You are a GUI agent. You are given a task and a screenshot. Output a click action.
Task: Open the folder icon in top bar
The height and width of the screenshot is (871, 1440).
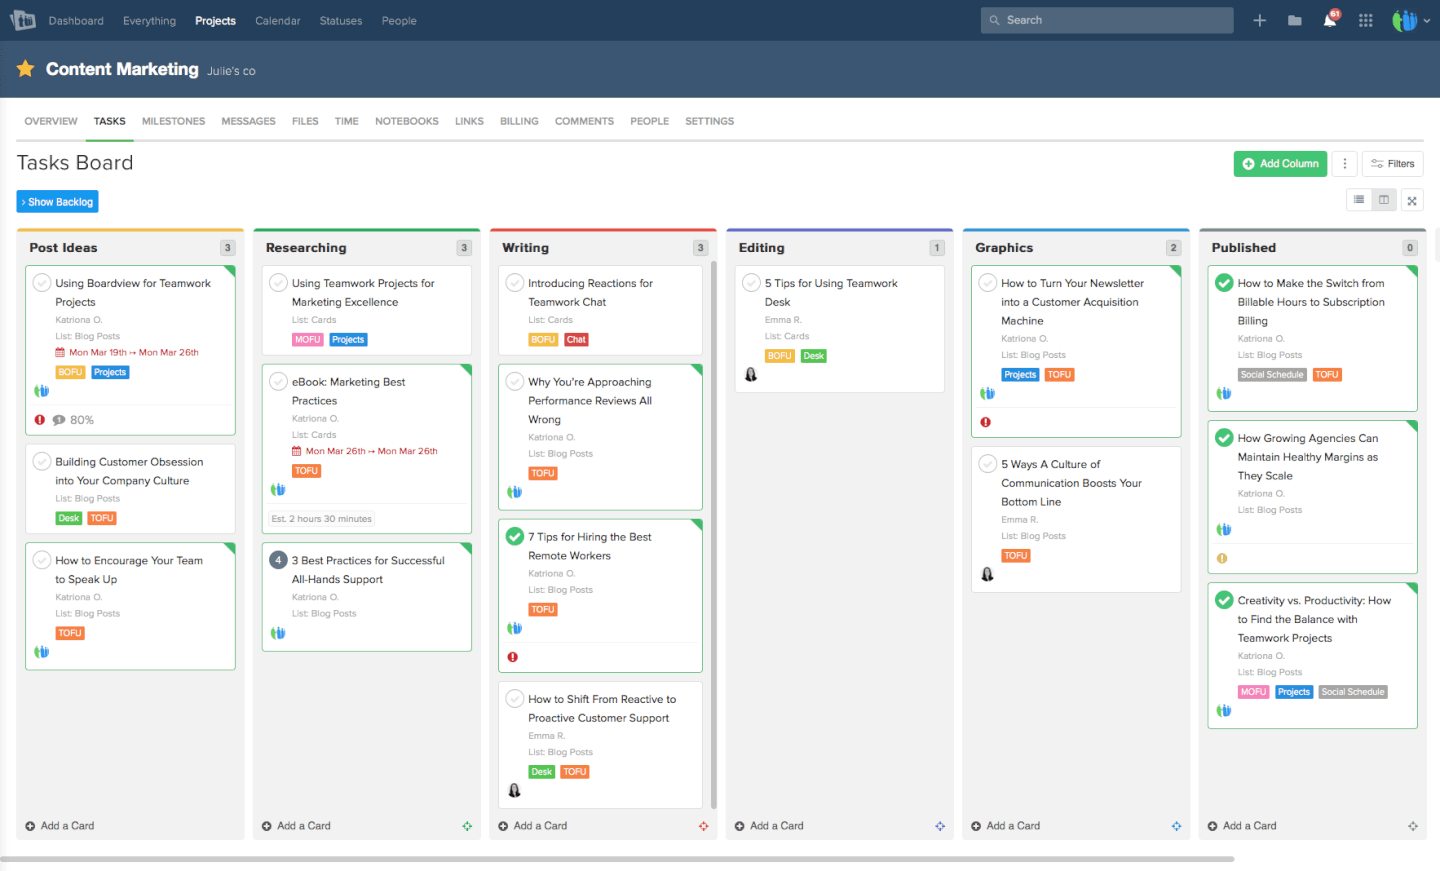(x=1295, y=20)
